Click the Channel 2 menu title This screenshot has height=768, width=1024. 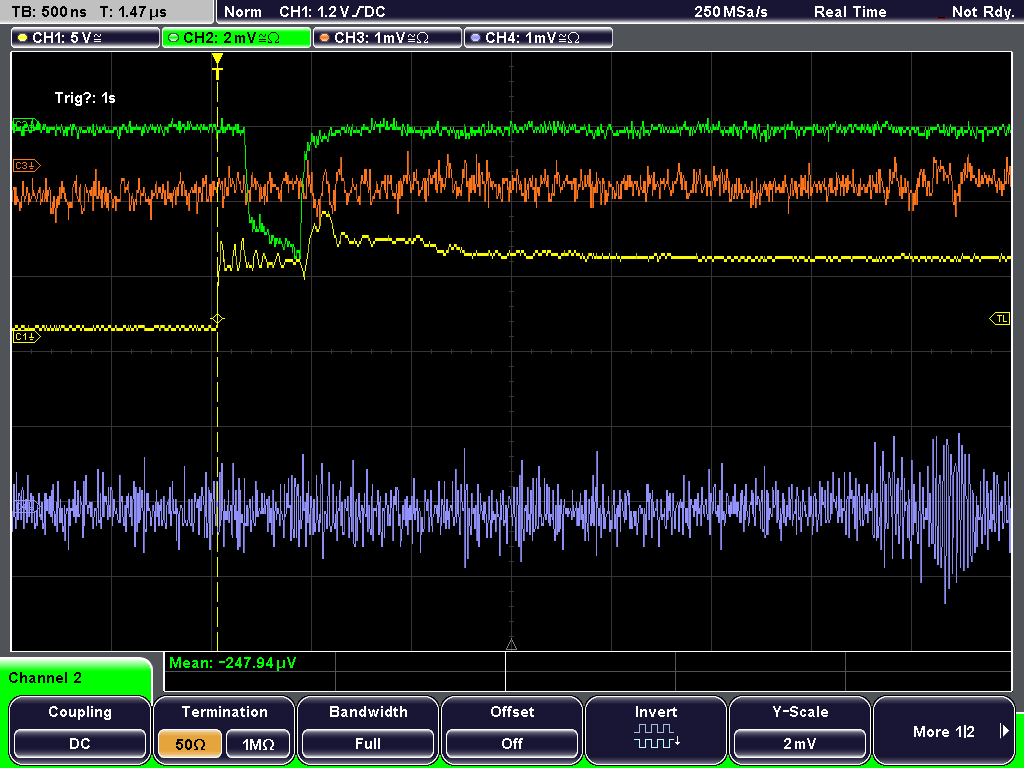pyautogui.click(x=45, y=678)
